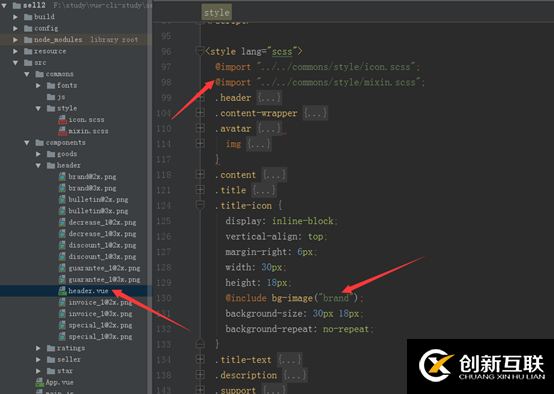Collapse the components folder arrow
Image resolution: width=554 pixels, height=394 pixels.
(x=26, y=142)
